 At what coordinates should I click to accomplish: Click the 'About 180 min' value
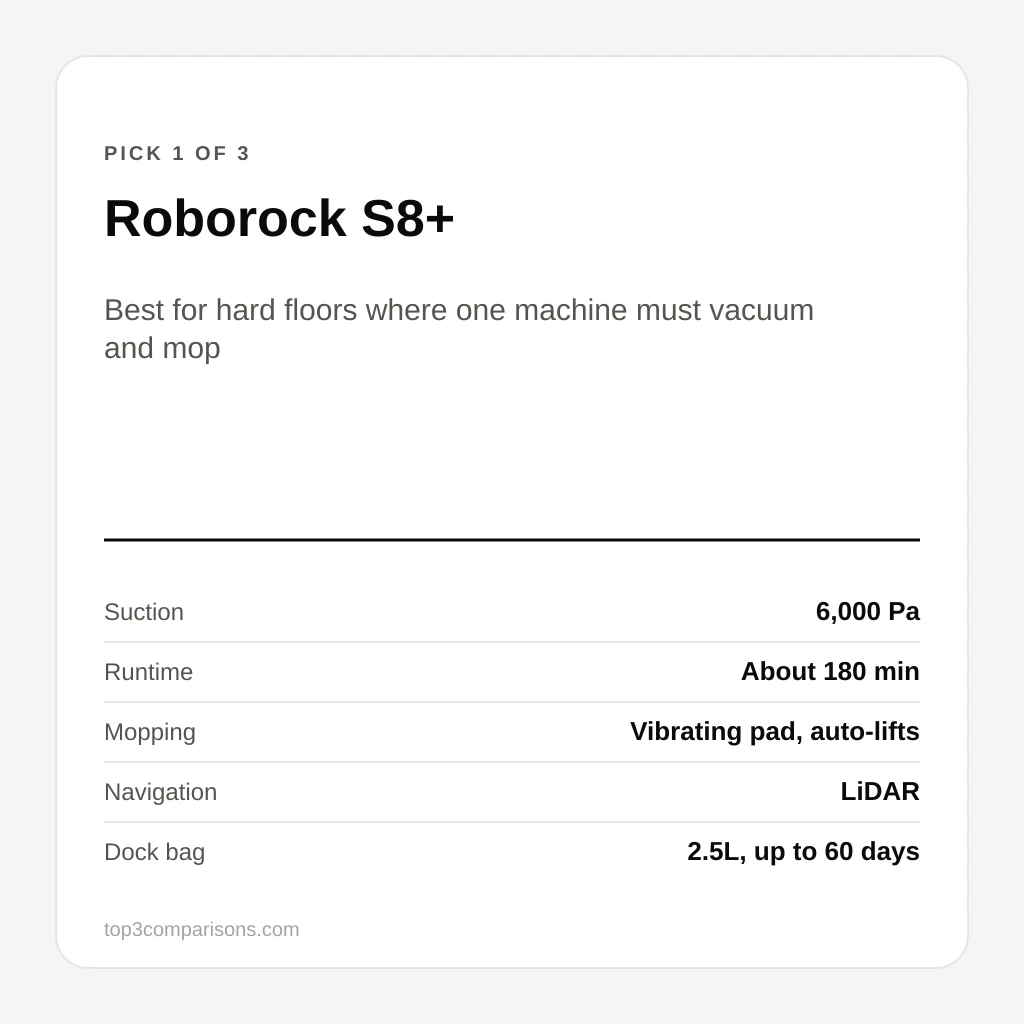click(830, 671)
